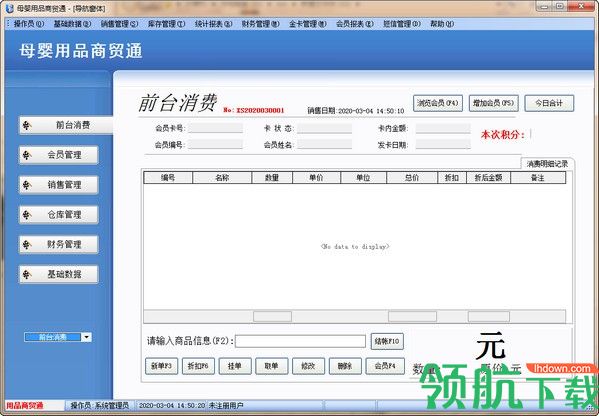The image size is (599, 416).
Task: Click the 发卡日期 field
Action: pos(443,144)
